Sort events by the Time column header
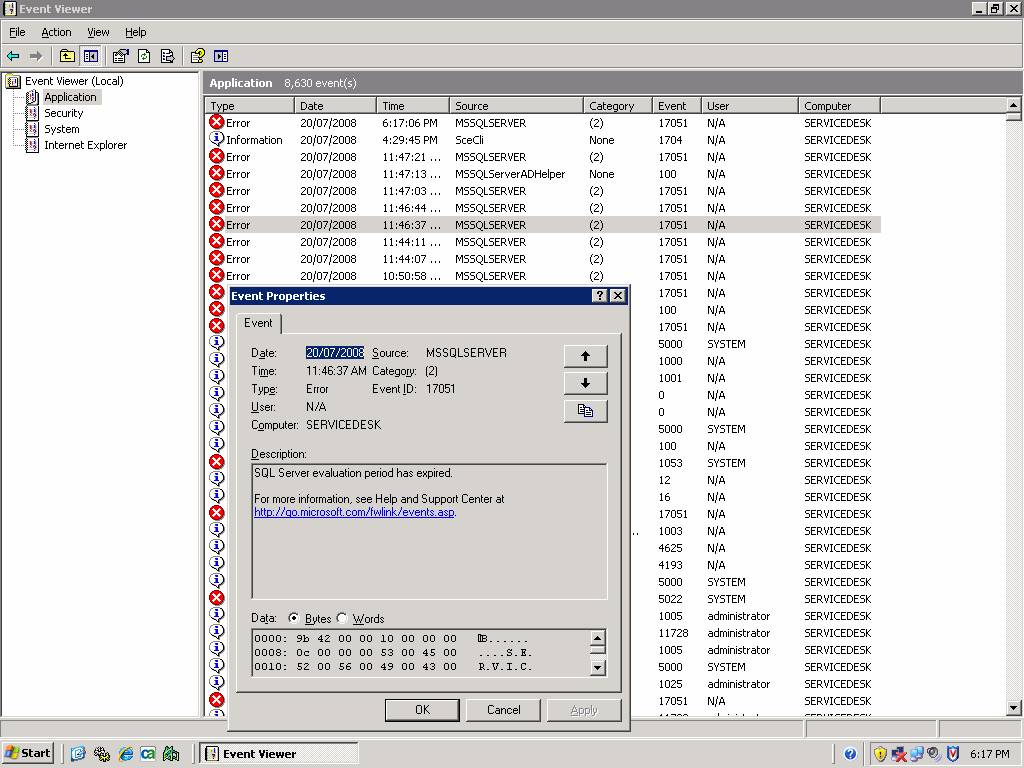Viewport: 1024px width, 768px height. tap(413, 106)
